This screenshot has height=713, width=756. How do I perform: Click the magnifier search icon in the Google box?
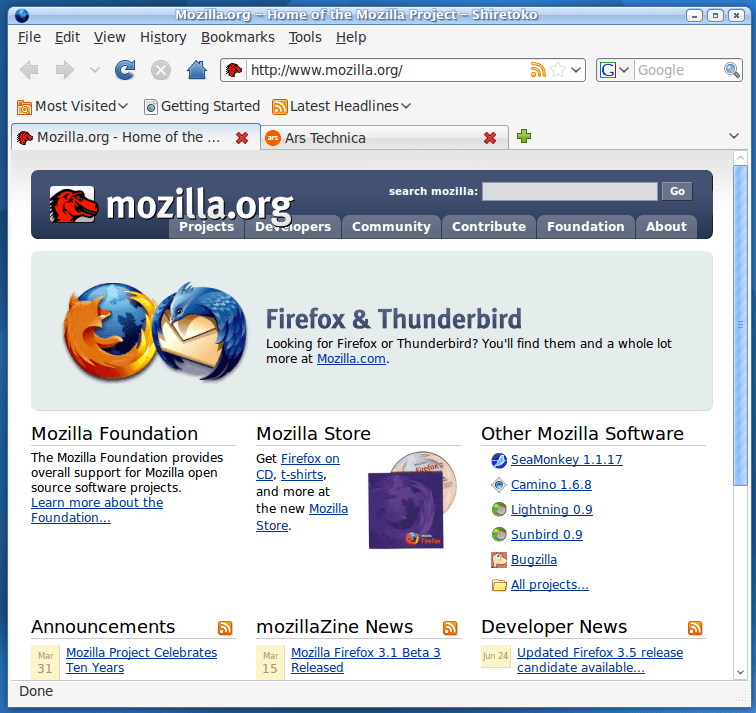(731, 70)
